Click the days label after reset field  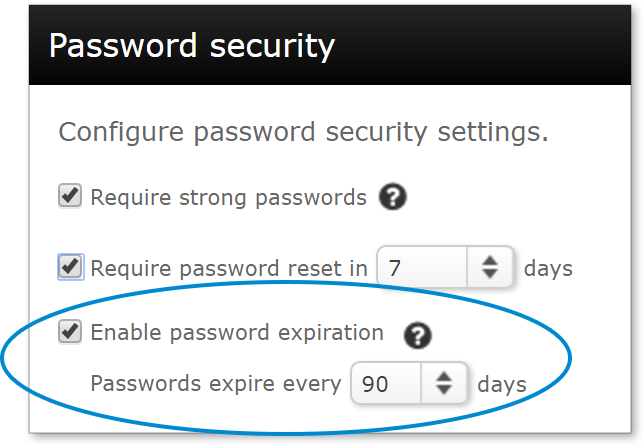point(548,269)
